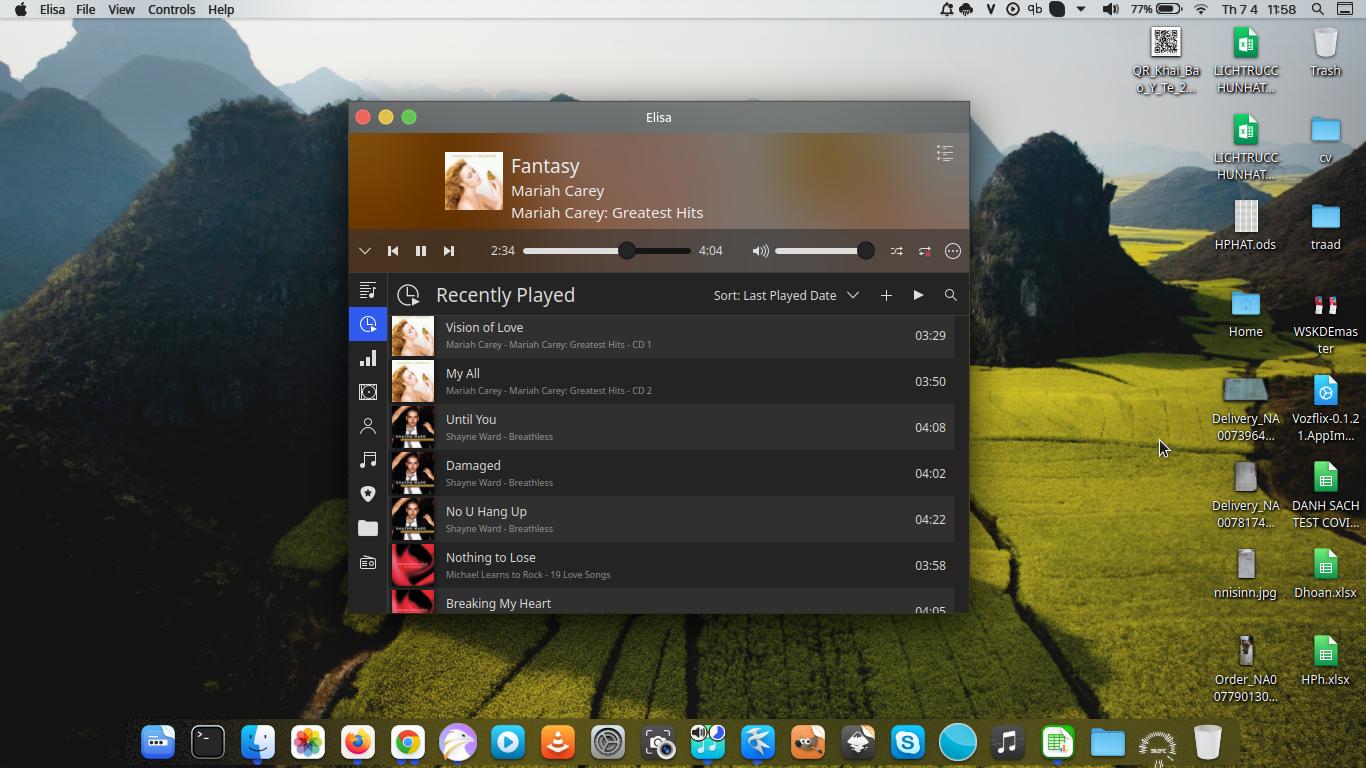Click the Fantasy album cover in header

click(x=474, y=181)
